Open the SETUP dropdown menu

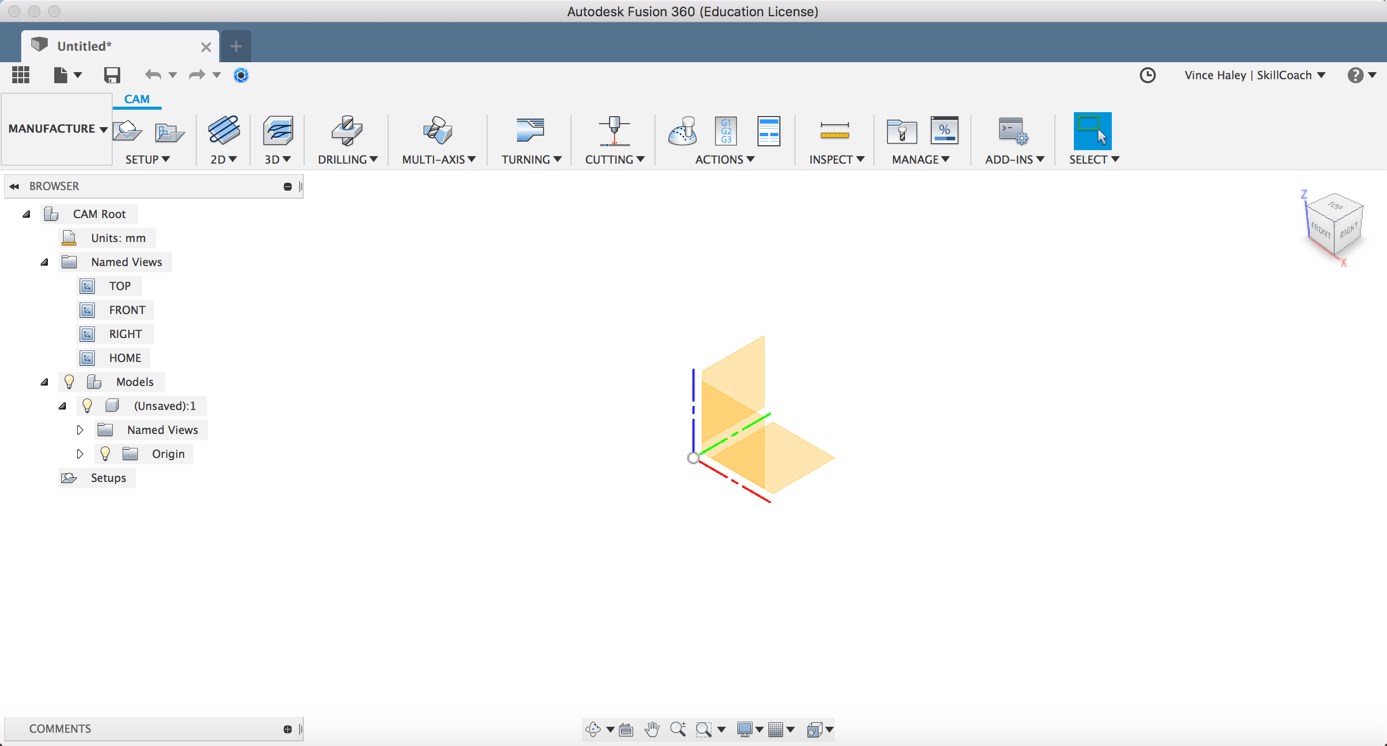click(147, 159)
